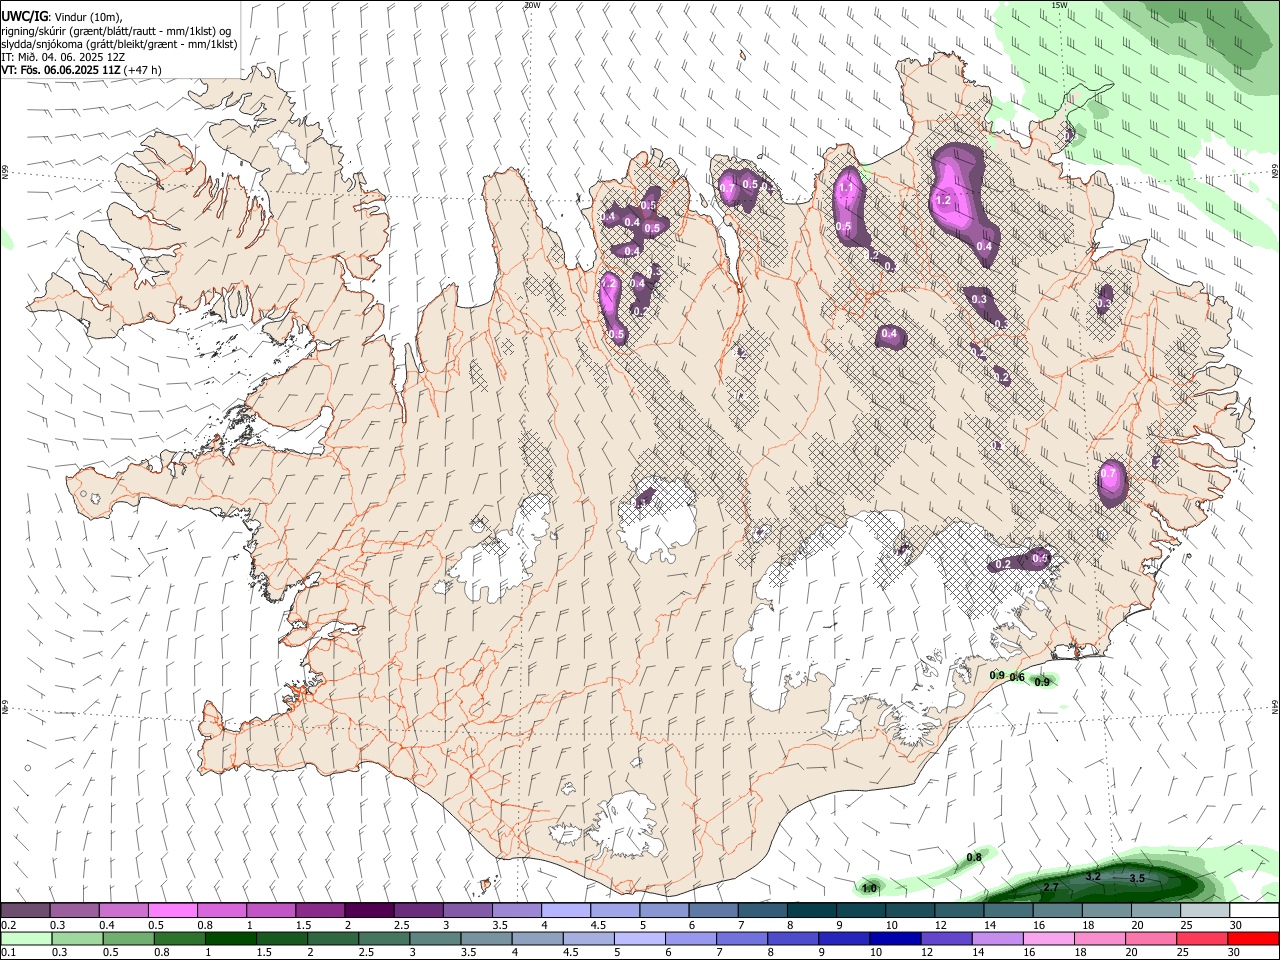
Task: Click the light lavender-blue swatch between 4 and 4.5, upper legend row
Action: point(565,911)
